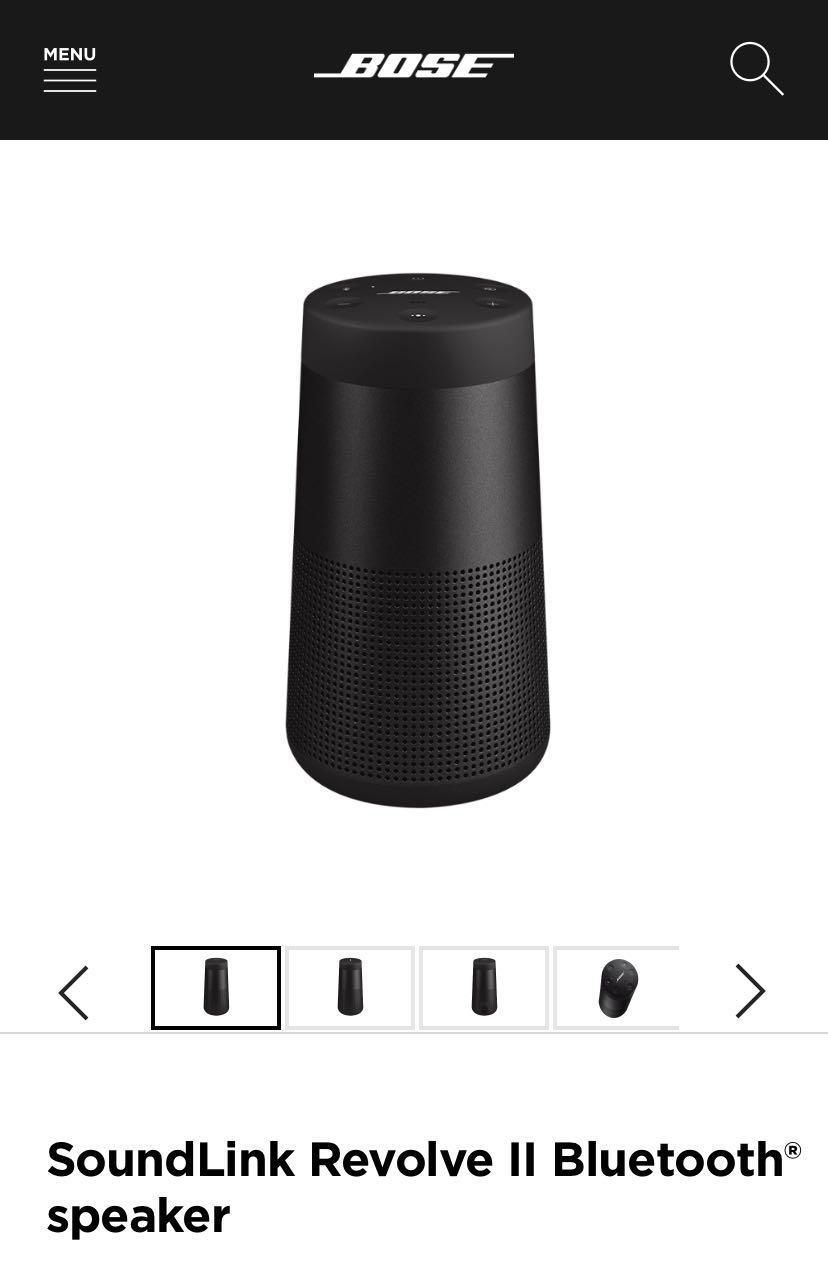Click the large SoundLink speaker product image
This screenshot has width=828, height=1269.
click(x=417, y=540)
